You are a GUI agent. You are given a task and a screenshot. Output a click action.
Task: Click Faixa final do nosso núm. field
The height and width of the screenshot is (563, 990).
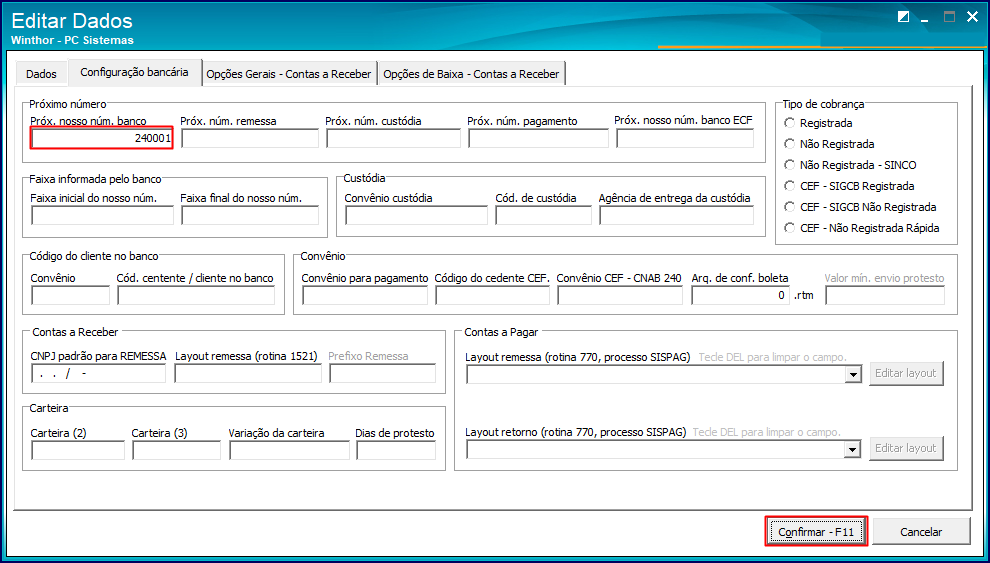click(x=250, y=216)
